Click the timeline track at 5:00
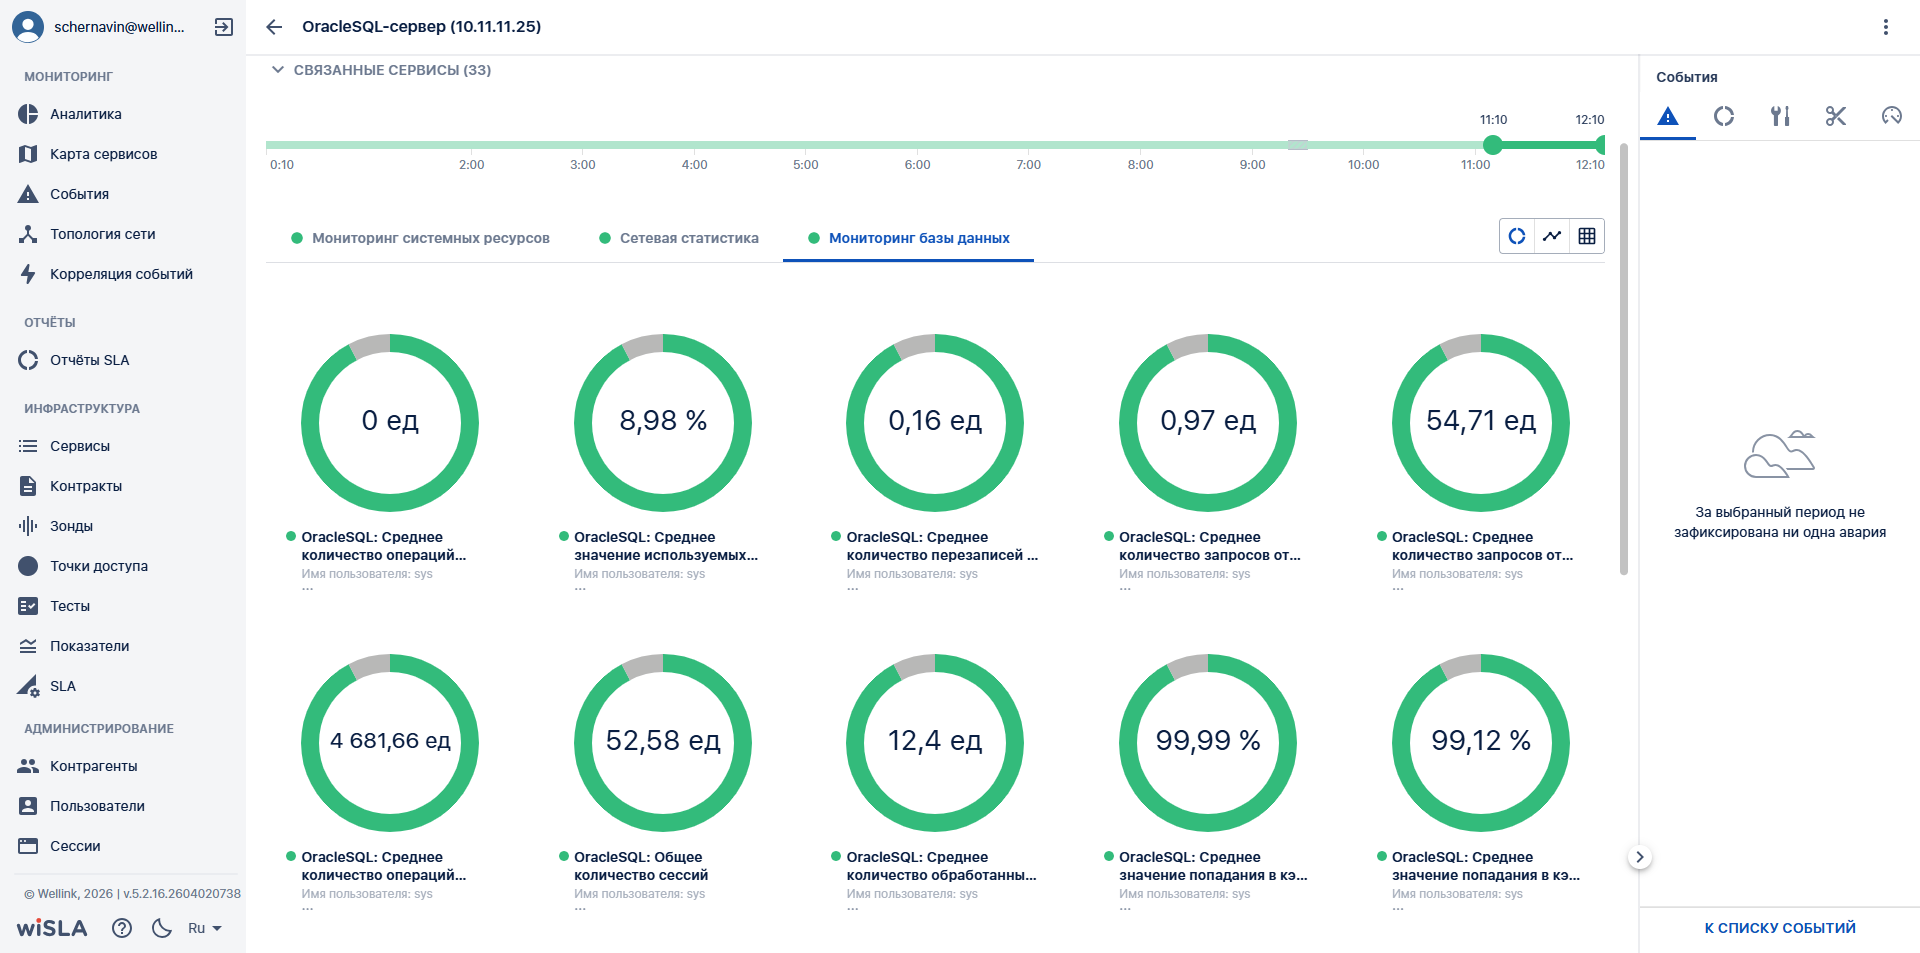The image size is (1920, 953). coord(806,145)
